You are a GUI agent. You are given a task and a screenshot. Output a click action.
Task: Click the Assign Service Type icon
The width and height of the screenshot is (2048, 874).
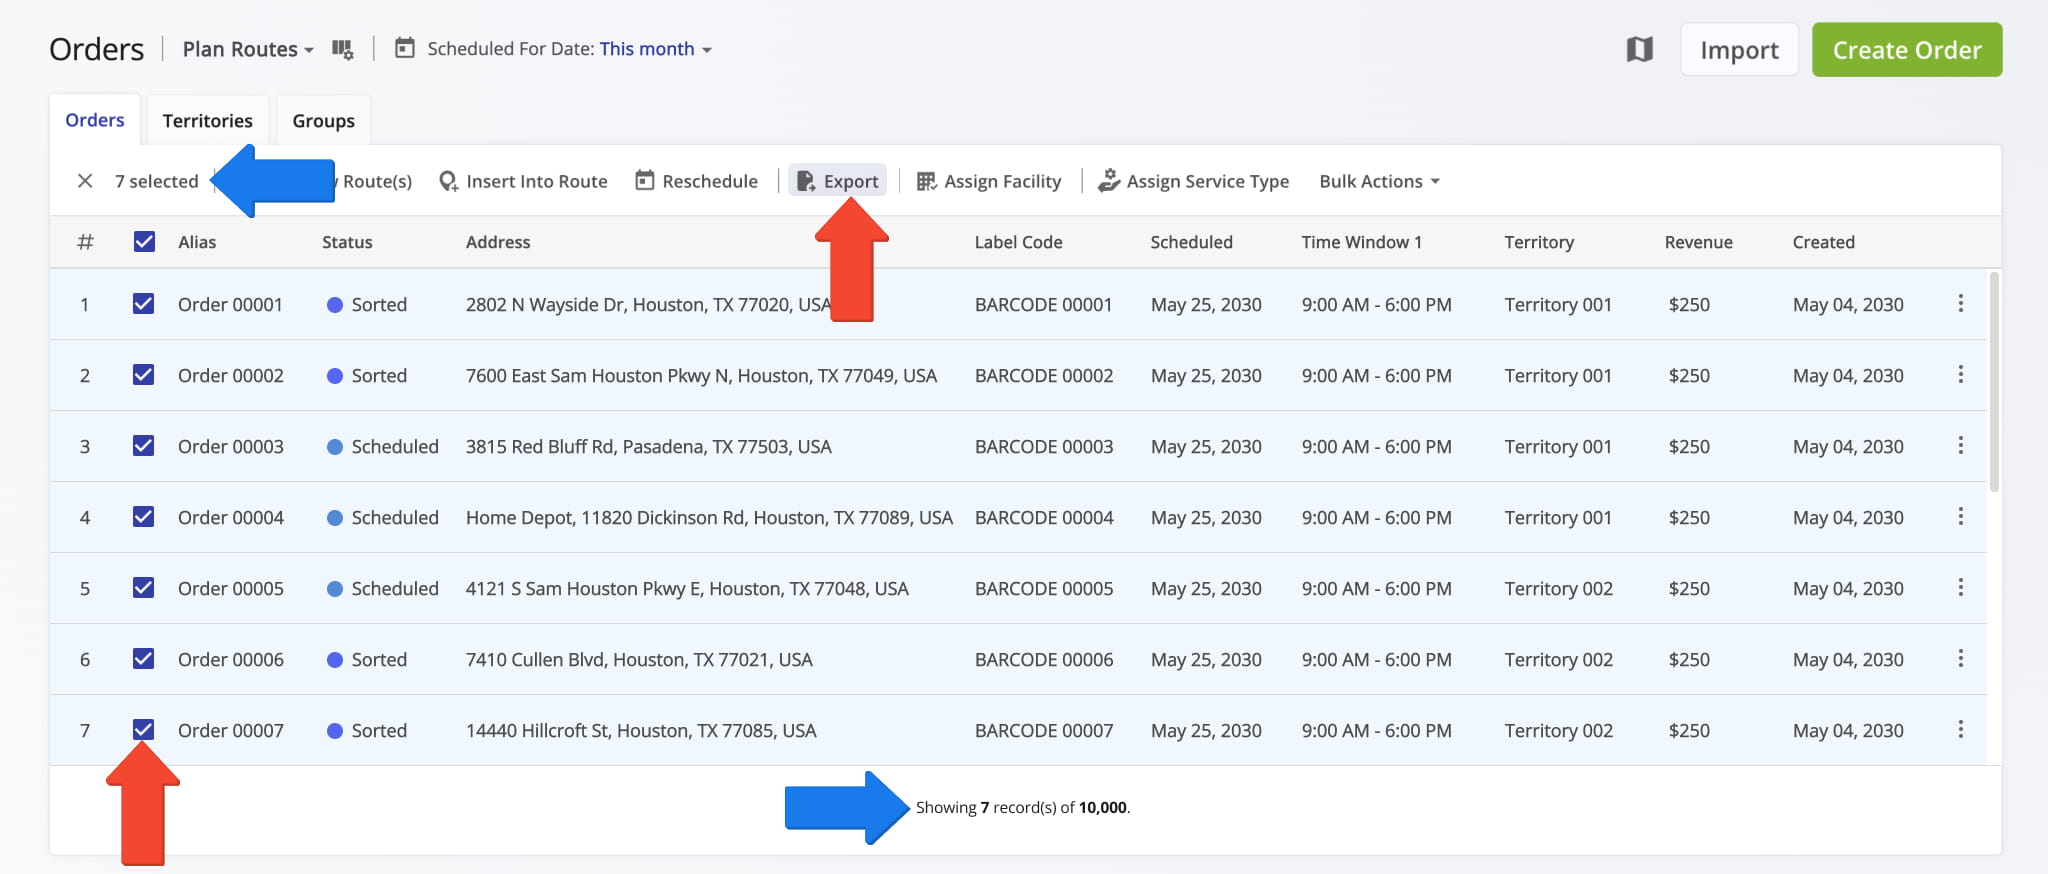[1109, 181]
